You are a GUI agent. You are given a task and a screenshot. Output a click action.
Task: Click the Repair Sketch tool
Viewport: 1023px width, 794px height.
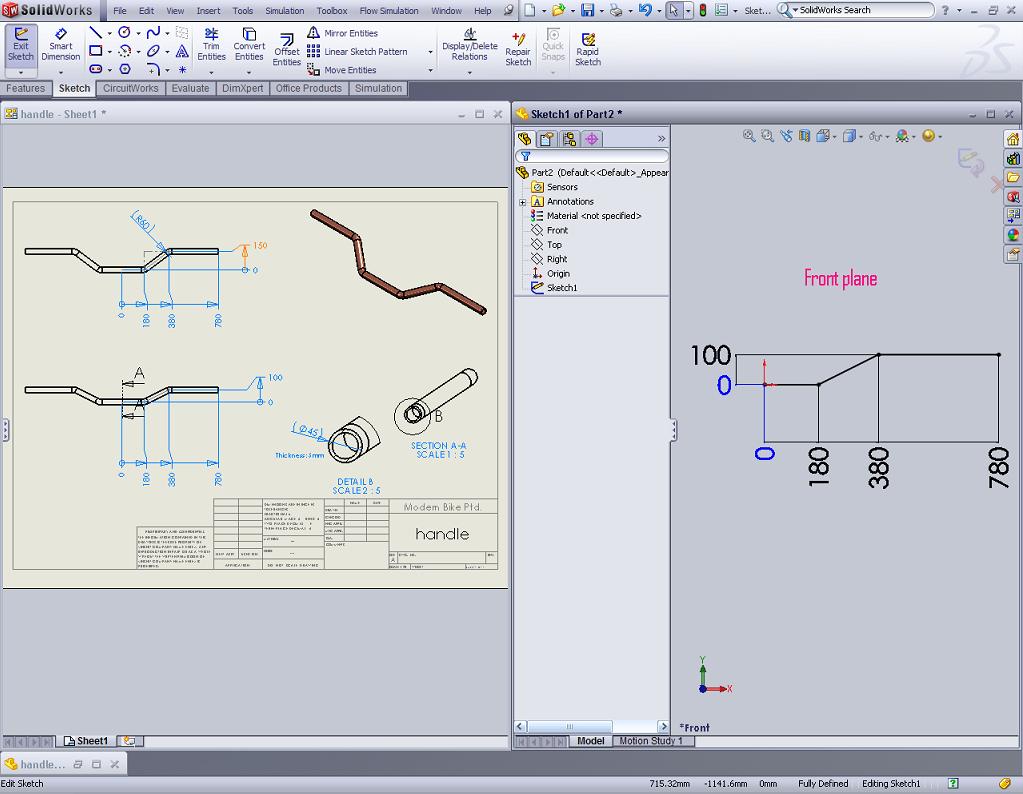click(x=518, y=50)
